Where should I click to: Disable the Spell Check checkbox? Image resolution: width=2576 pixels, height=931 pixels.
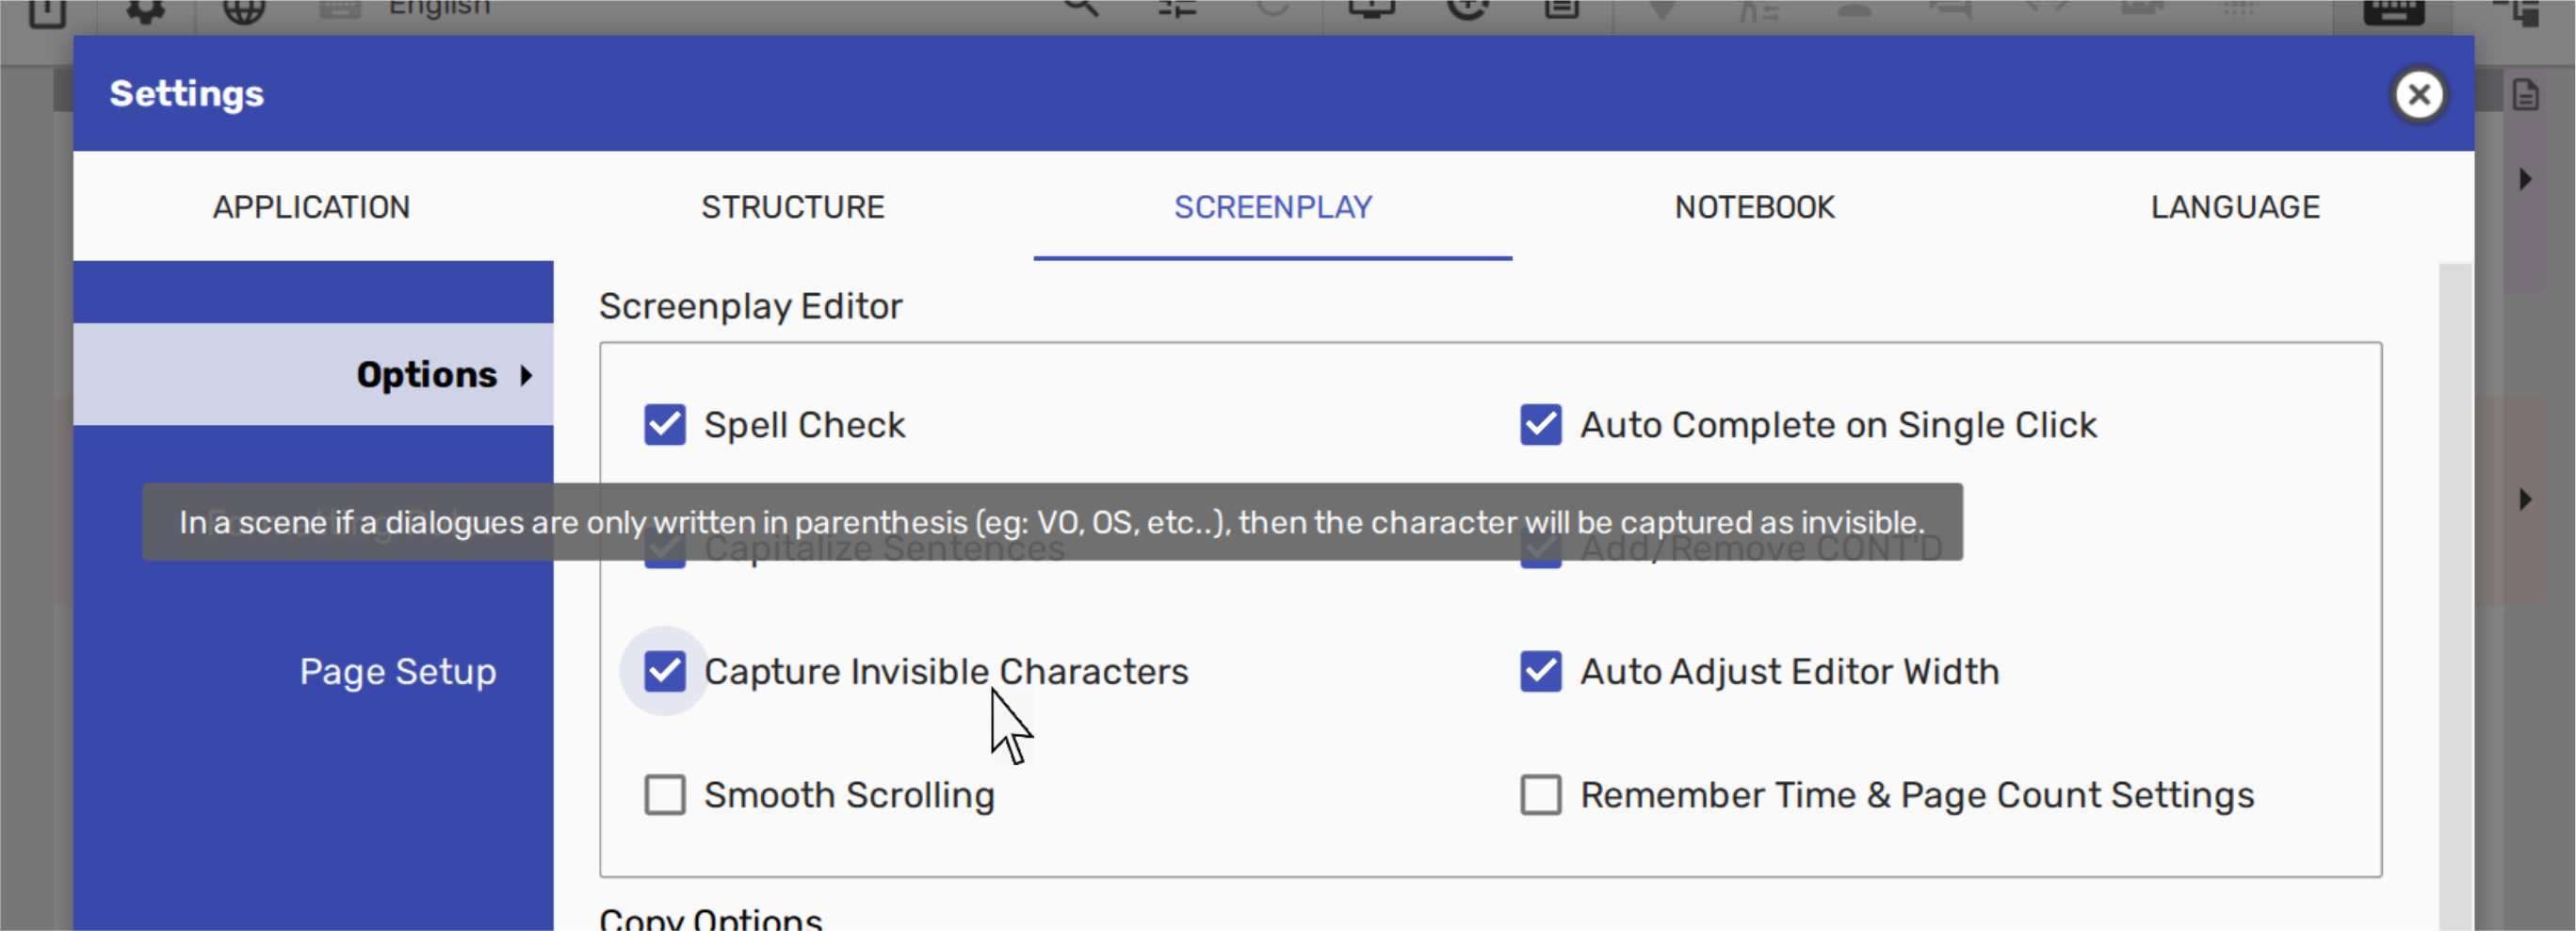pos(665,425)
